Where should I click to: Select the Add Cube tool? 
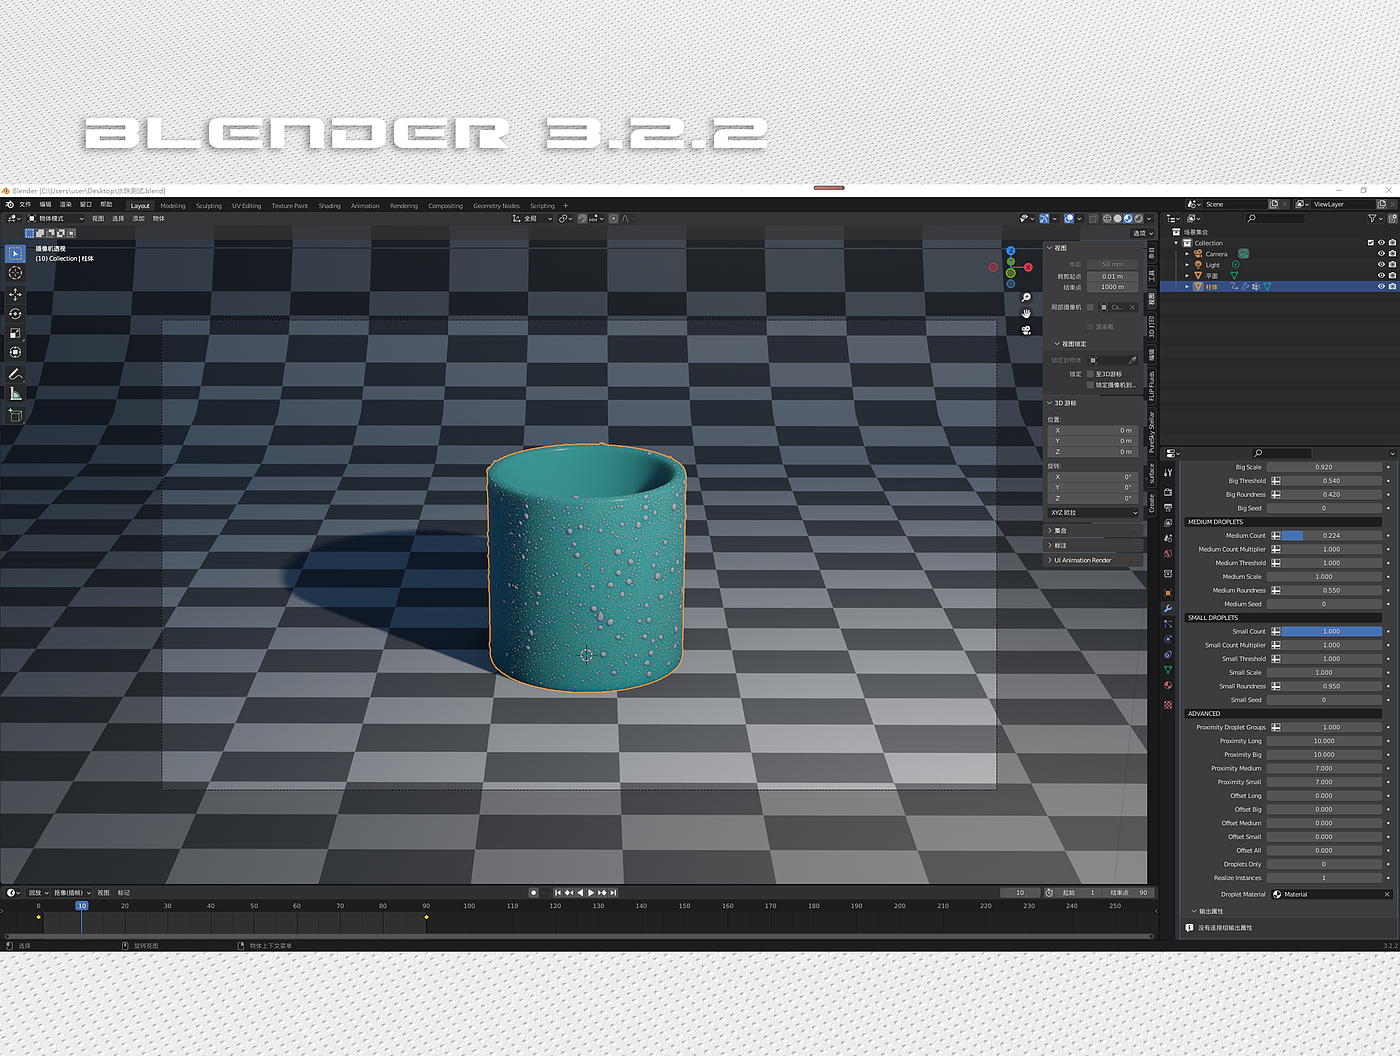[x=15, y=415]
